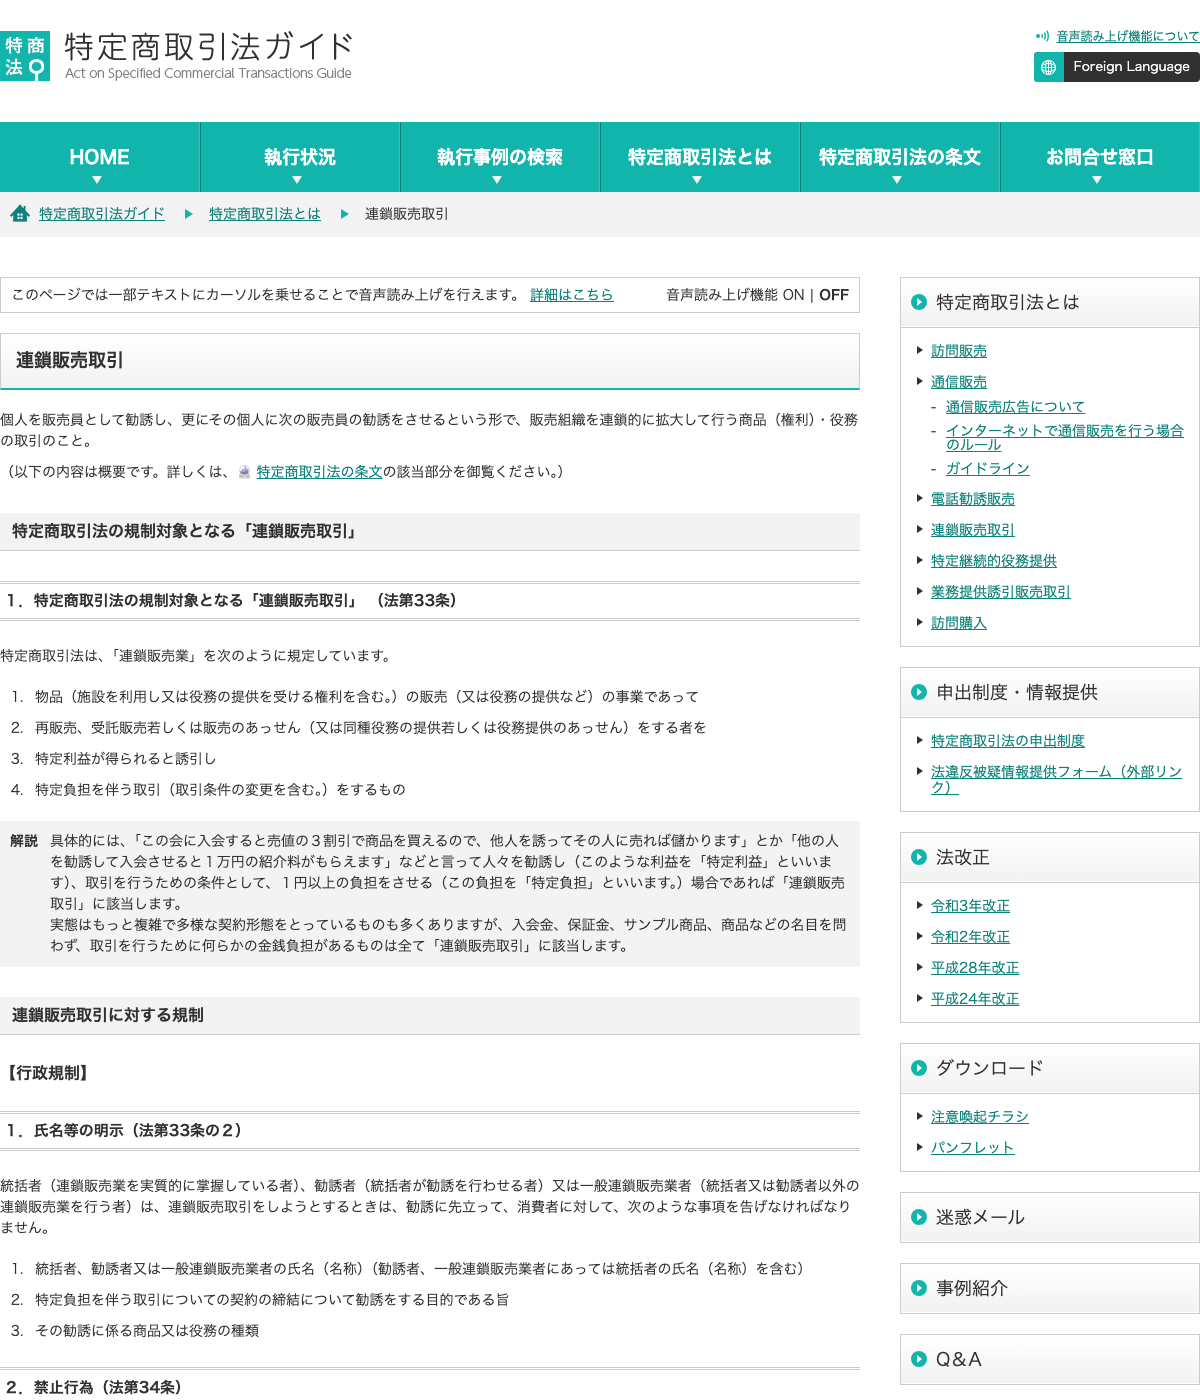
Task: Open the 事例紹介 sidebar section
Action: 1050,1288
